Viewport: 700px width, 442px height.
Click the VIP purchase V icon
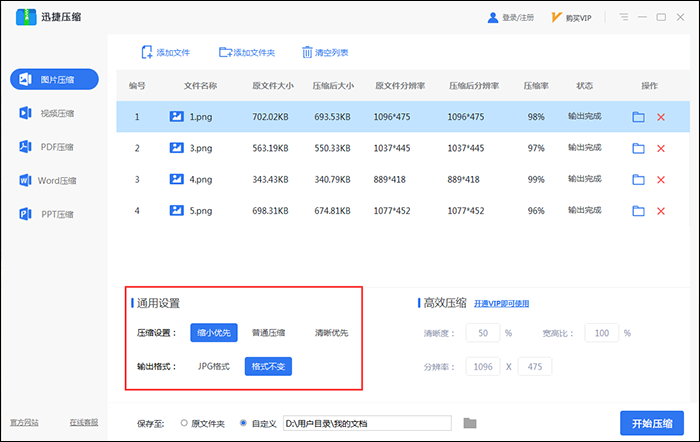click(x=556, y=17)
